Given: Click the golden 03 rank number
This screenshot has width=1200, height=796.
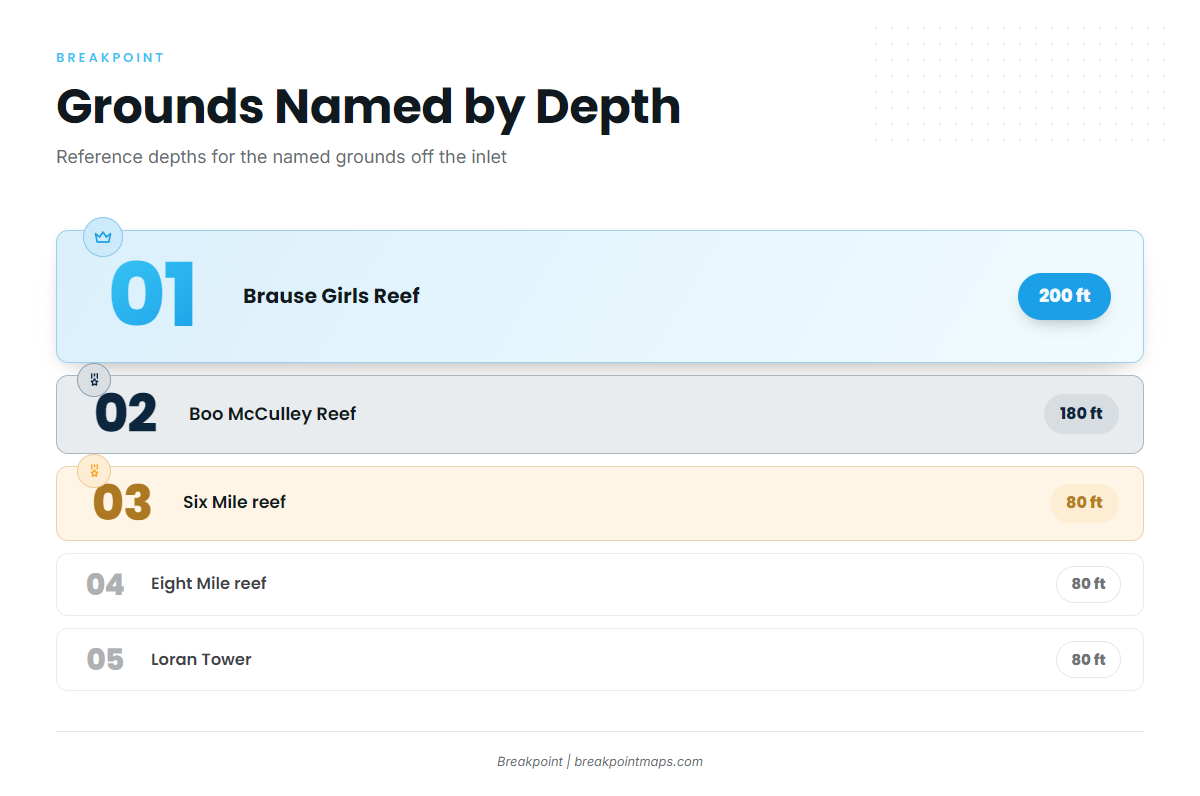Looking at the screenshot, I should (122, 503).
